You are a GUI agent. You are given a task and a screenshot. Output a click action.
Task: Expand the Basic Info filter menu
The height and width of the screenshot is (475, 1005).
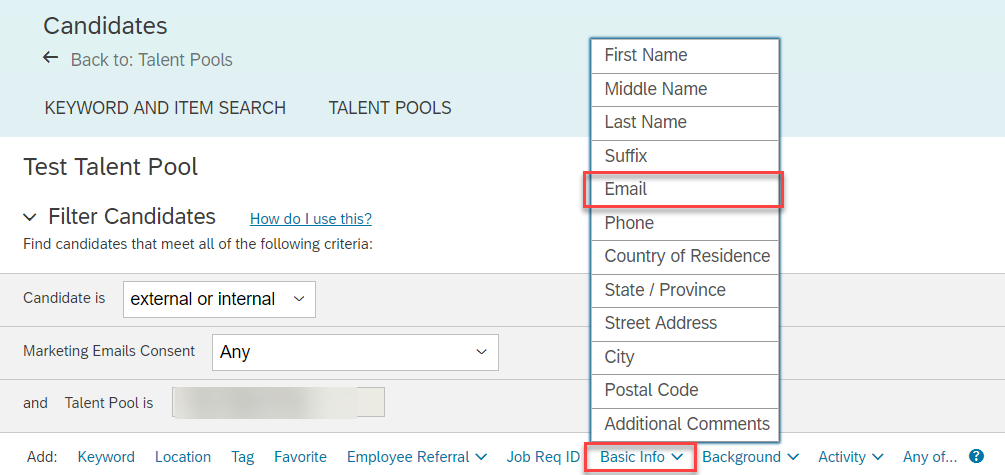pyautogui.click(x=641, y=457)
